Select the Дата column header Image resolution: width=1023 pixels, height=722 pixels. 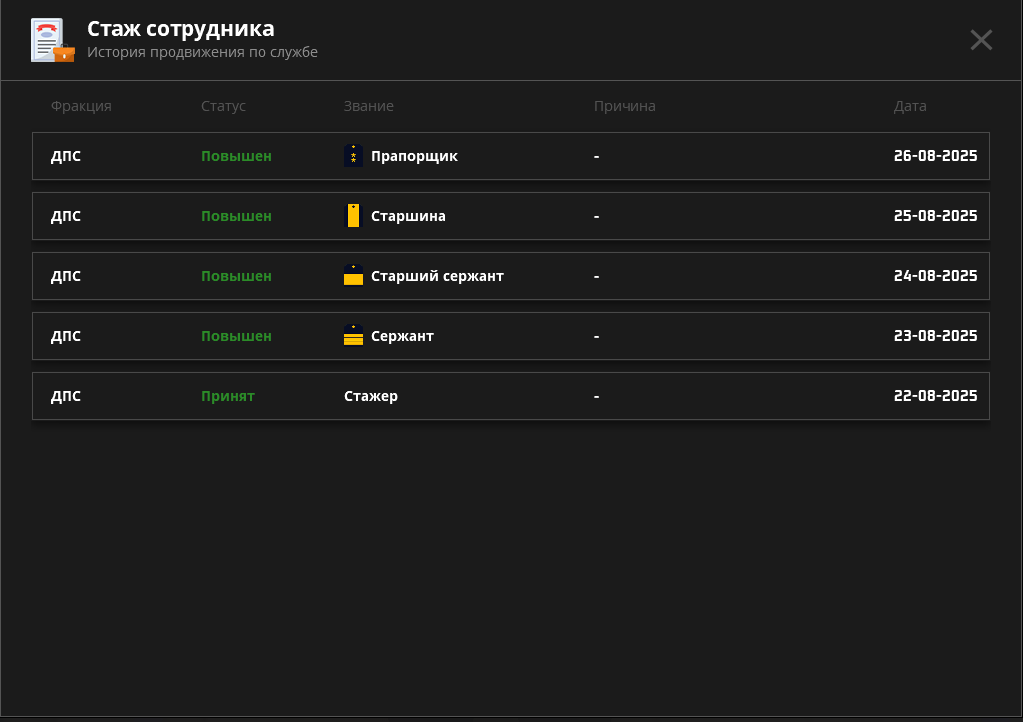909,106
